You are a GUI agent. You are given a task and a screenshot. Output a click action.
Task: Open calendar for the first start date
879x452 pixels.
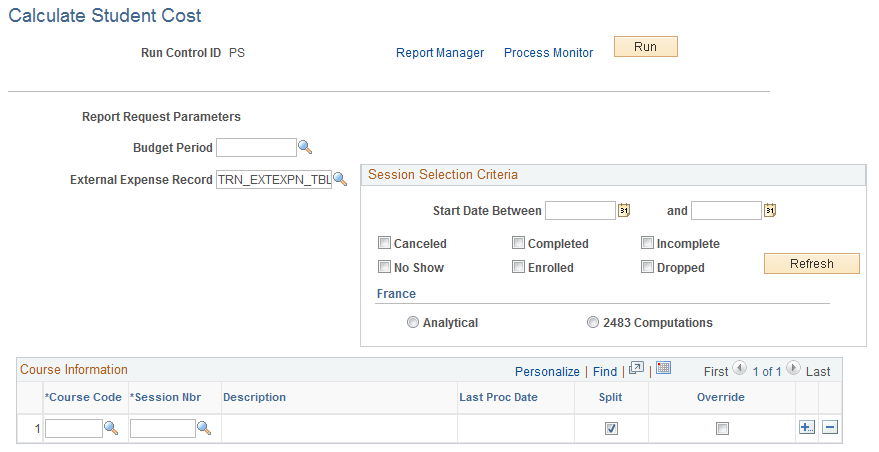click(x=624, y=211)
